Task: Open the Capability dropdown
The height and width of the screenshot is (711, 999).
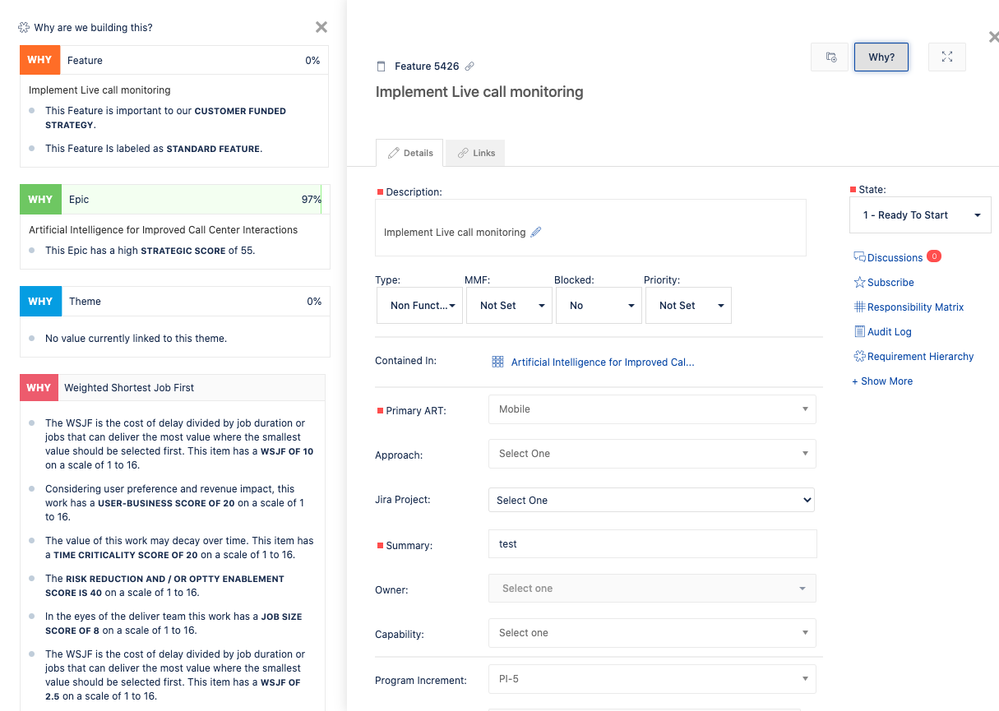Action: pos(652,633)
